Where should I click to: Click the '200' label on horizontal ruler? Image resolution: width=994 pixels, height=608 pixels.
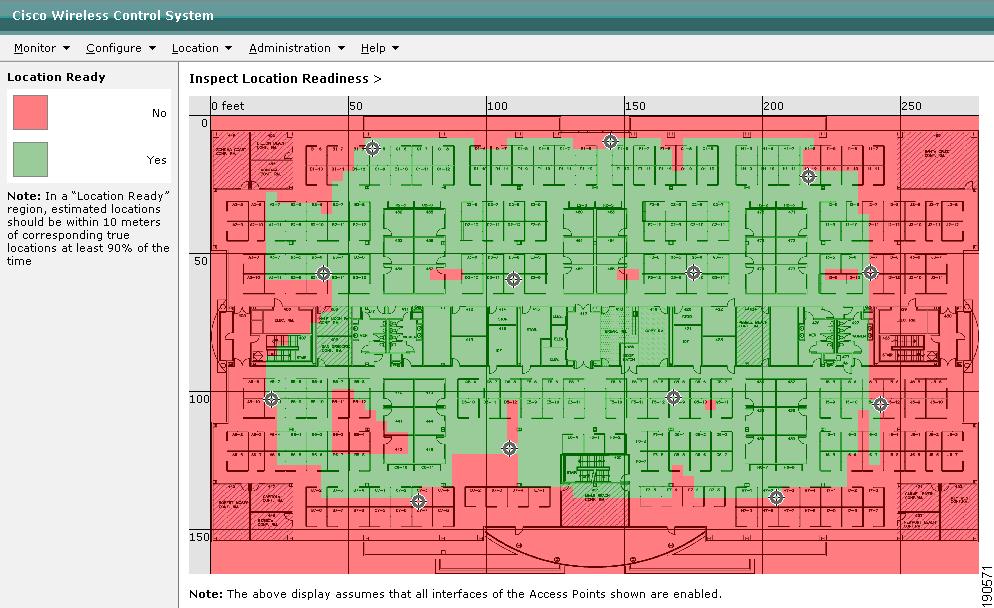(x=774, y=106)
